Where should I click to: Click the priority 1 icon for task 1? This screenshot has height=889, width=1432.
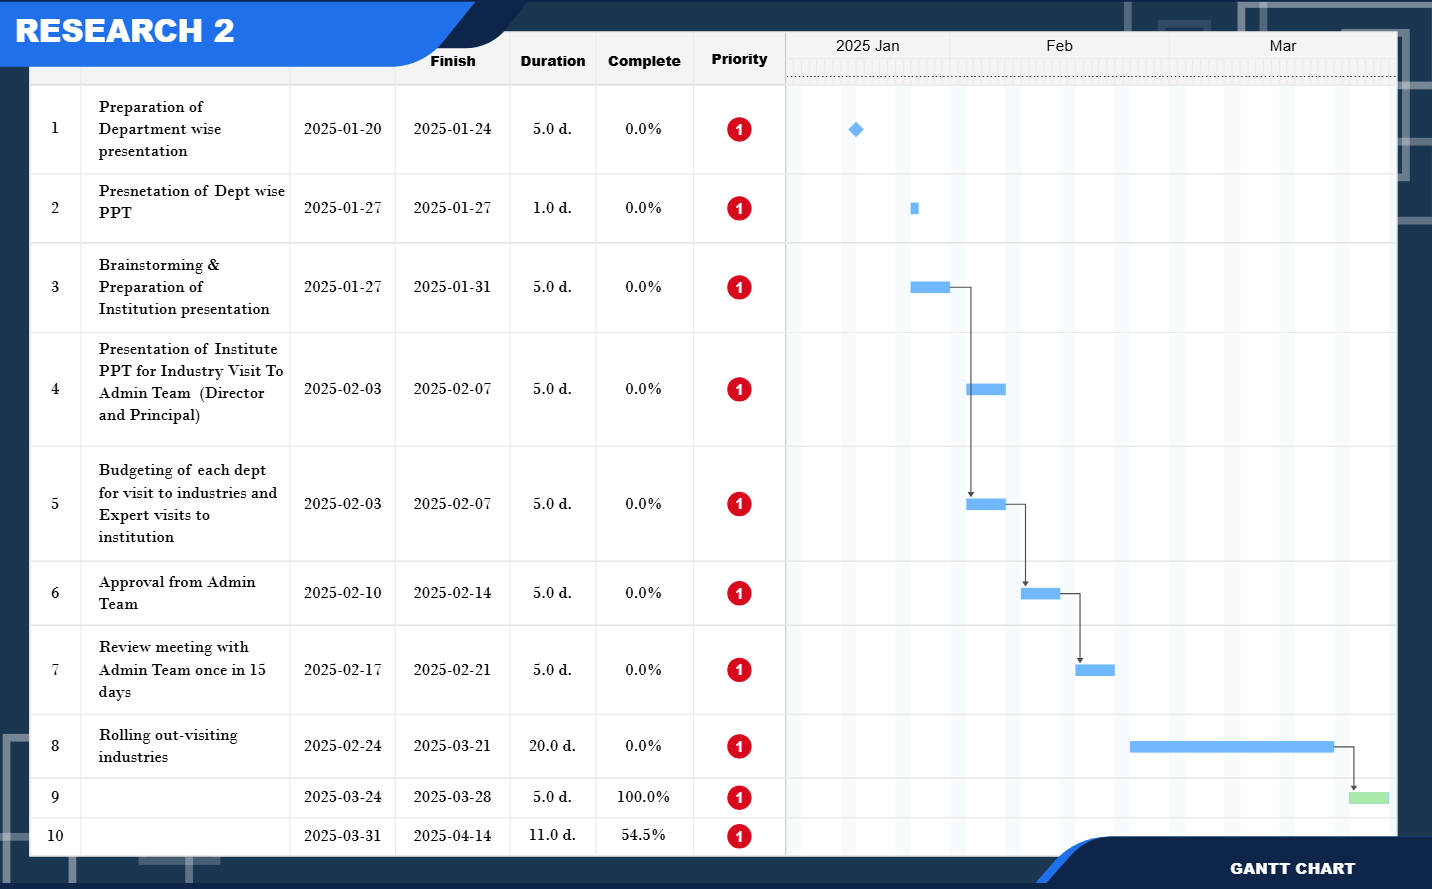click(x=739, y=130)
